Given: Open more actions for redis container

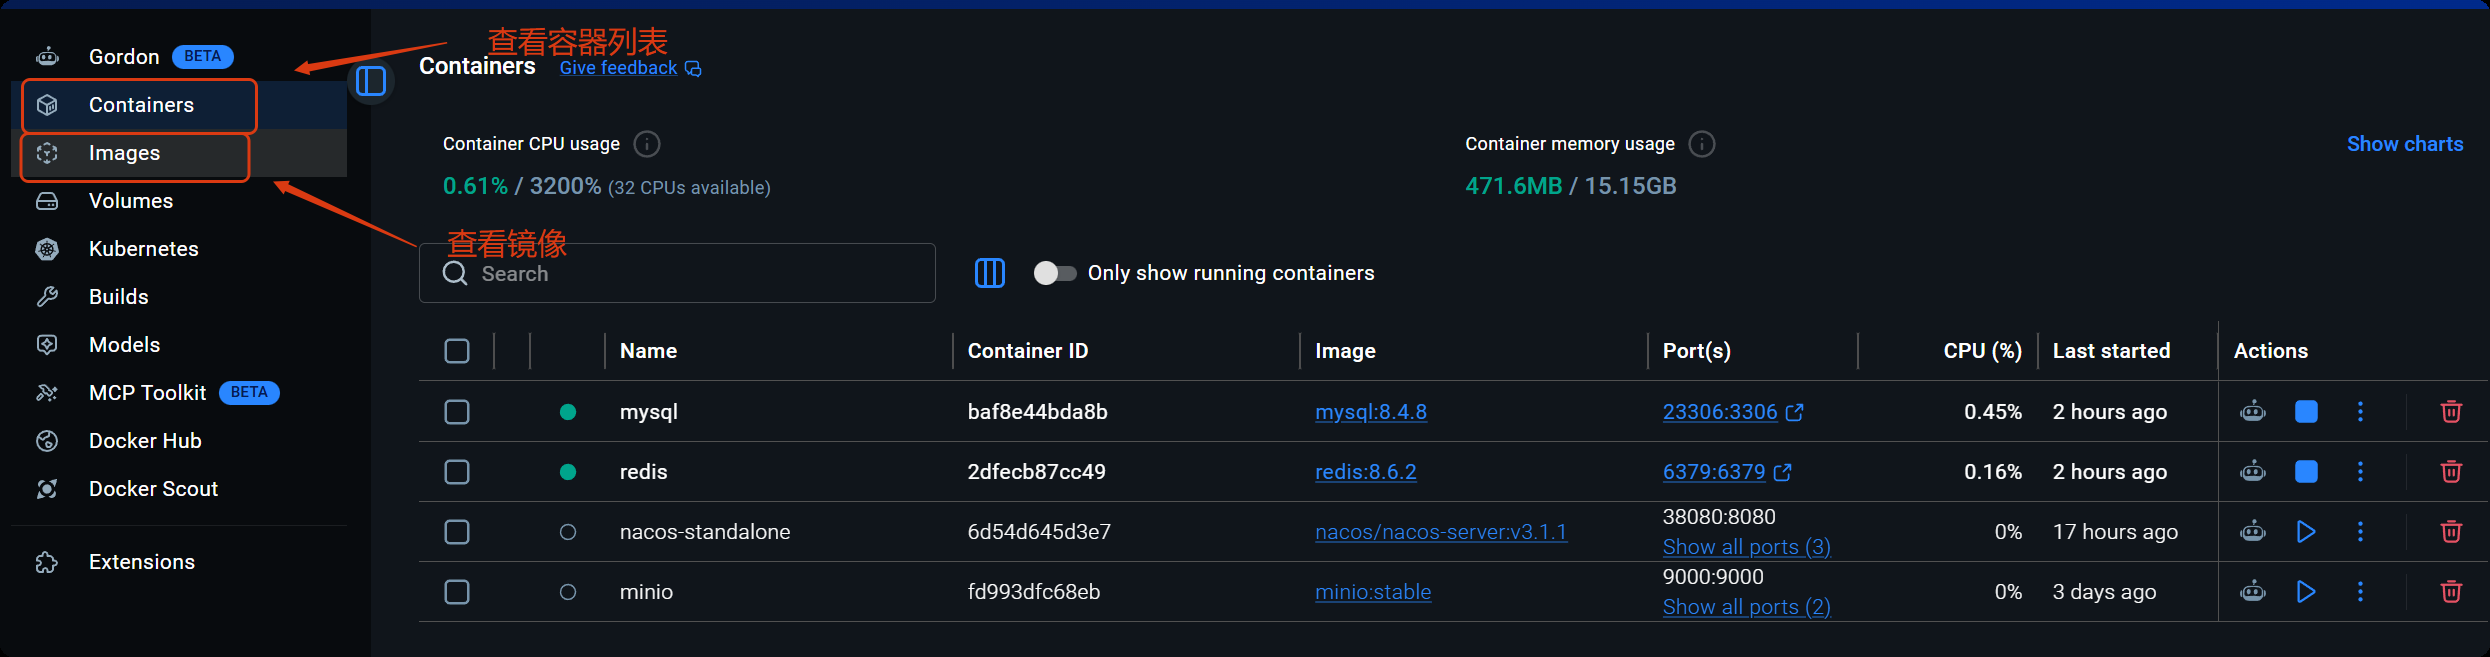Looking at the screenshot, I should [x=2360, y=472].
